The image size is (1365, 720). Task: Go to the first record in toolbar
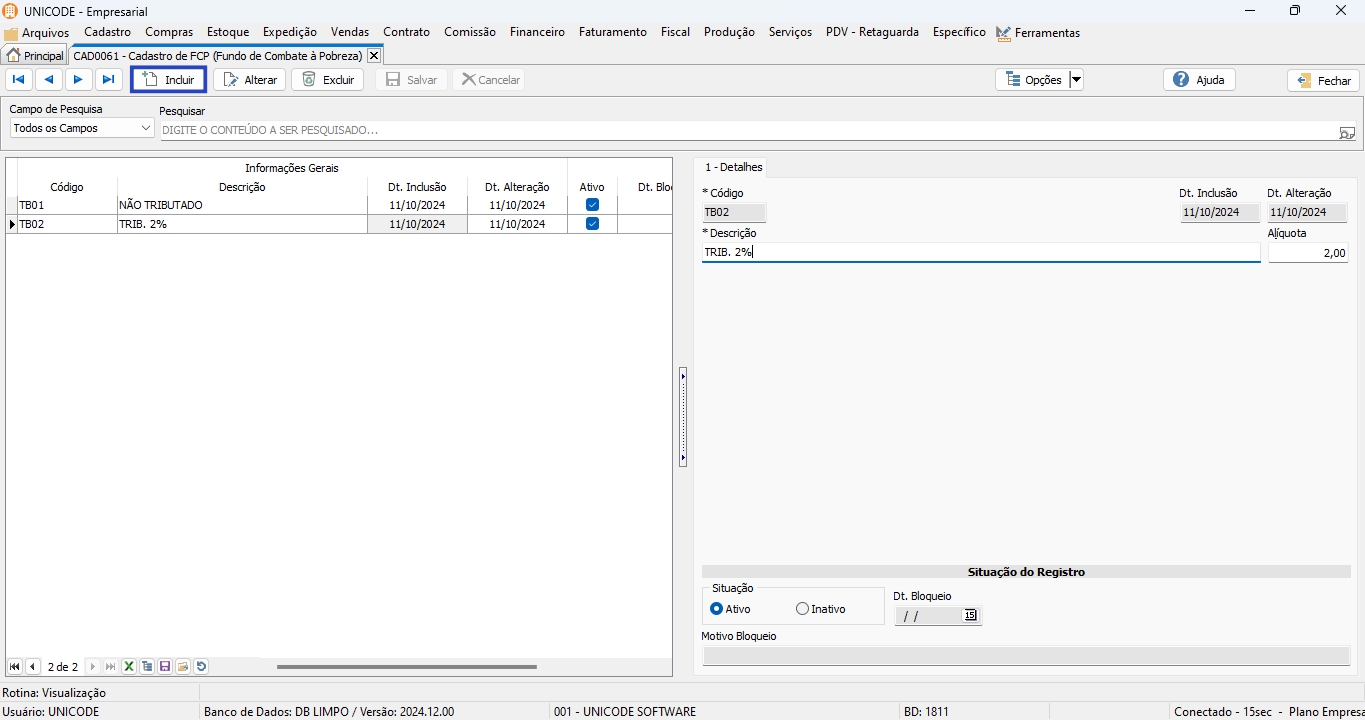[x=18, y=80]
